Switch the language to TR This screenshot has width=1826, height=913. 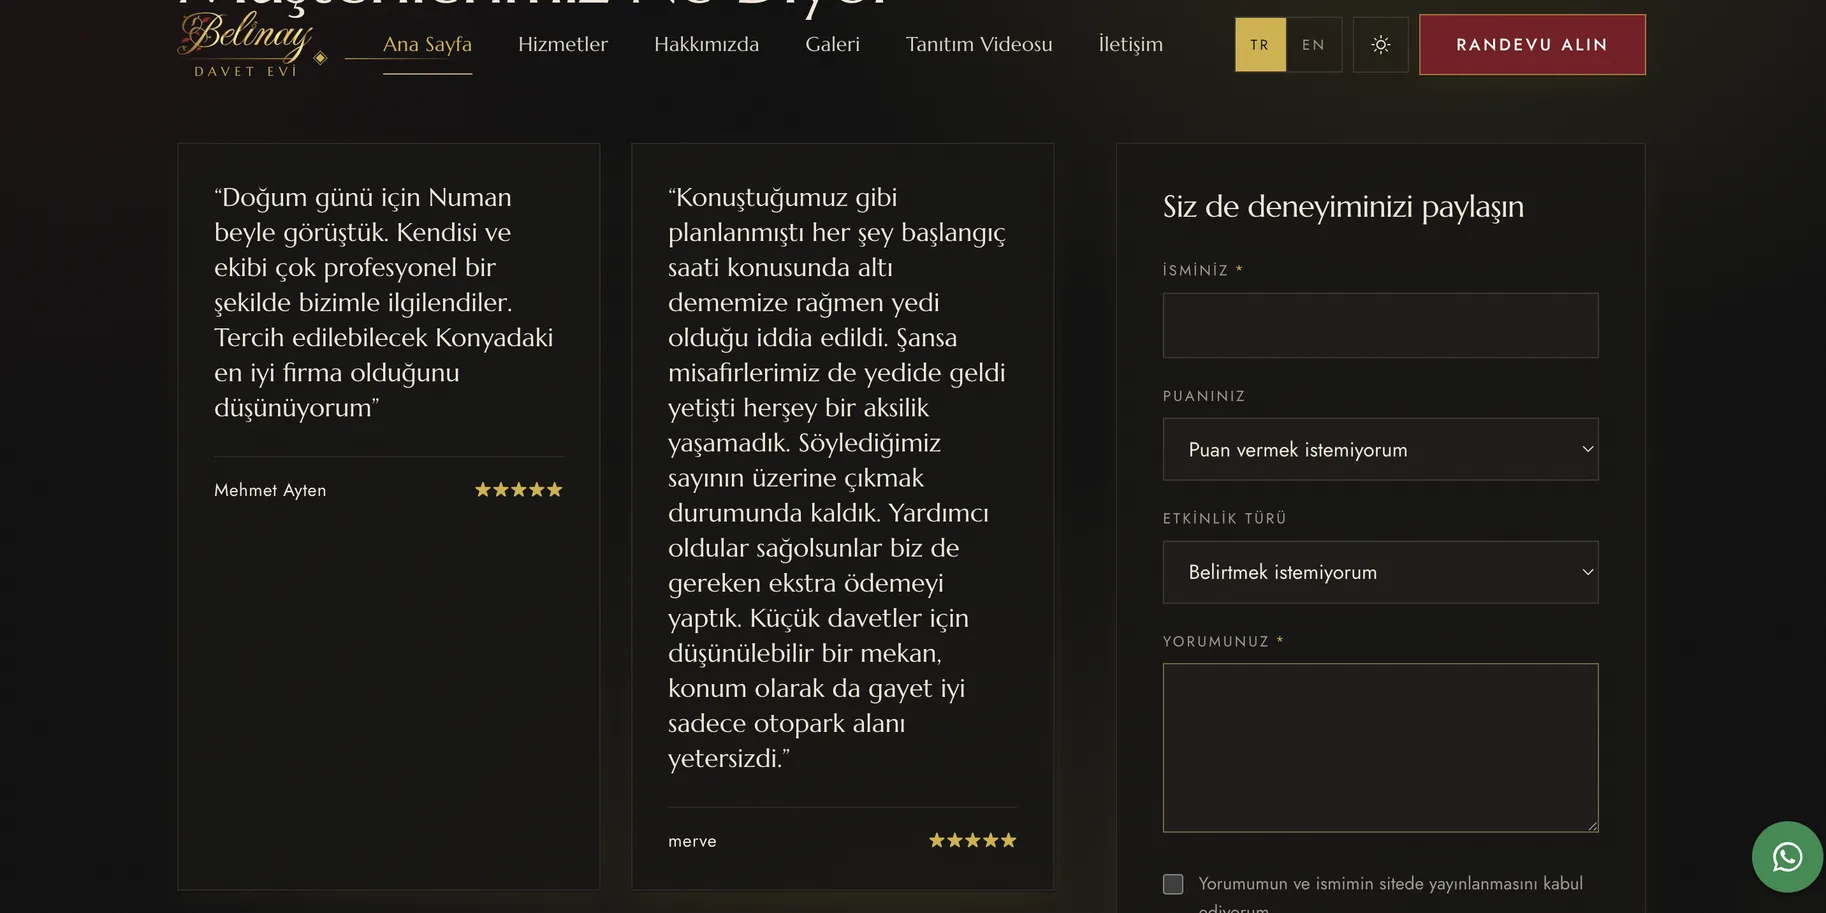1260,45
